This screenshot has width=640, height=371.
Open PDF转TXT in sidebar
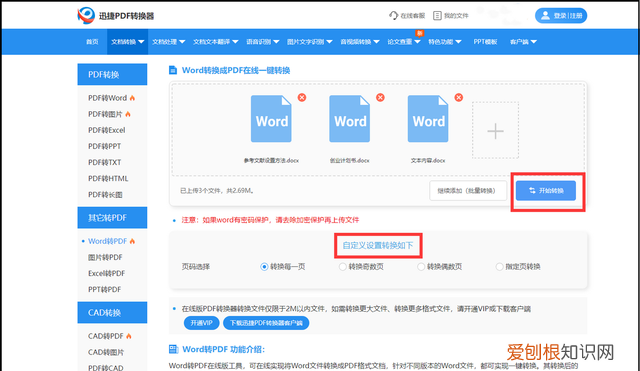pyautogui.click(x=104, y=162)
